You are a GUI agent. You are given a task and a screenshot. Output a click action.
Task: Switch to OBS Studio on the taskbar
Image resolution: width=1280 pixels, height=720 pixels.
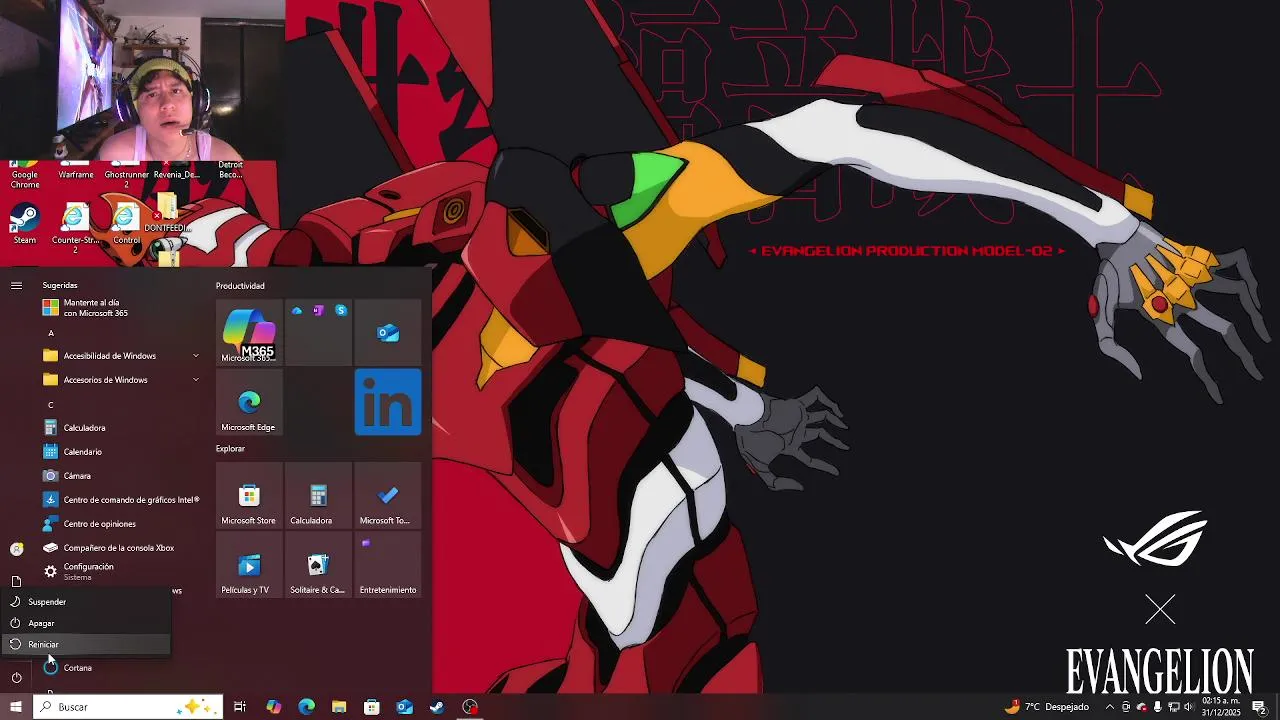click(x=470, y=707)
